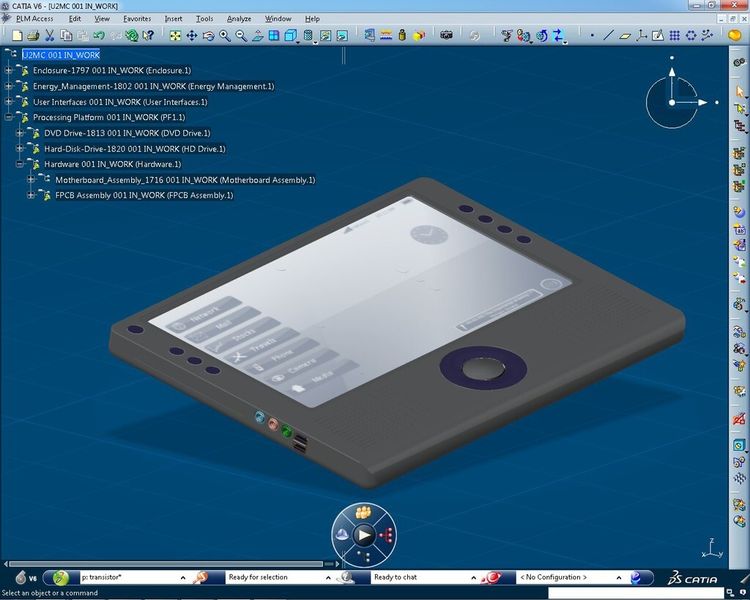Click the Rectangular Pattern grid icon
The image size is (750, 600).
[x=674, y=35]
